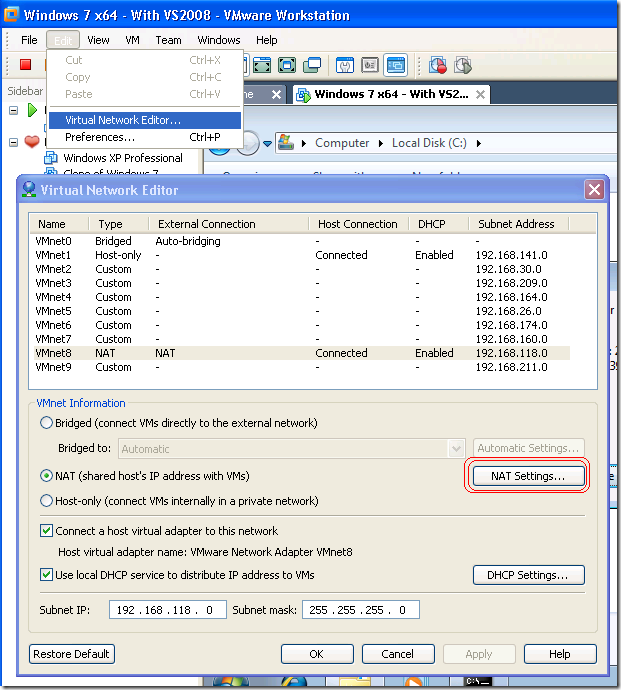Select the NAT (shared host's IP address) radio button
This screenshot has height=690, width=621.
[x=46, y=476]
